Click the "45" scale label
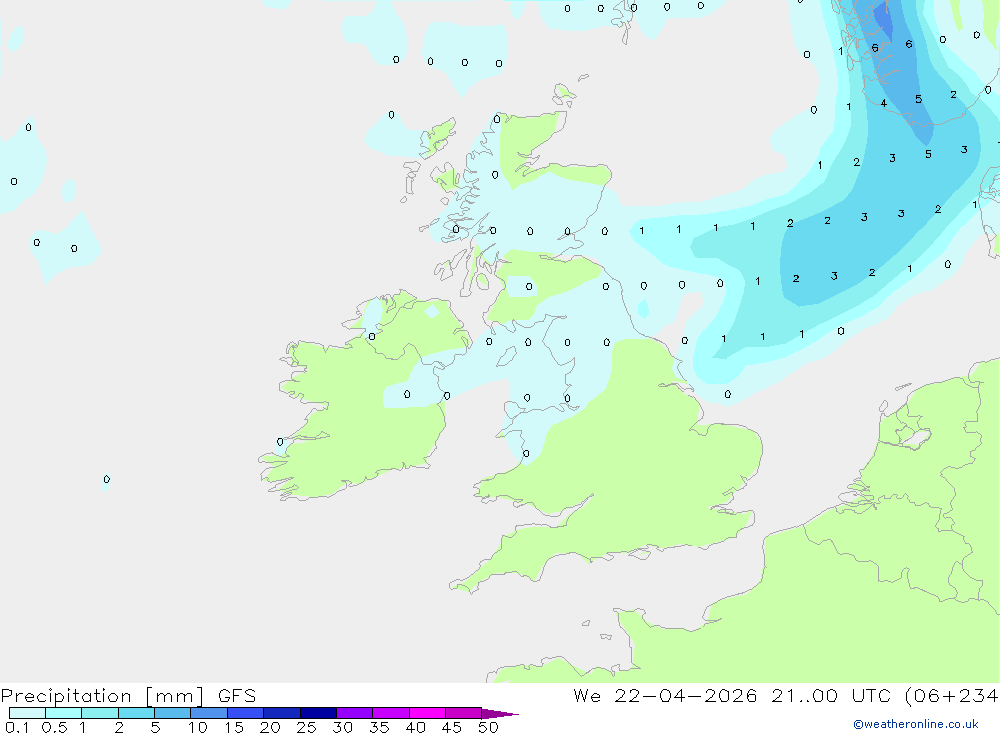The width and height of the screenshot is (1000, 733). [x=452, y=727]
